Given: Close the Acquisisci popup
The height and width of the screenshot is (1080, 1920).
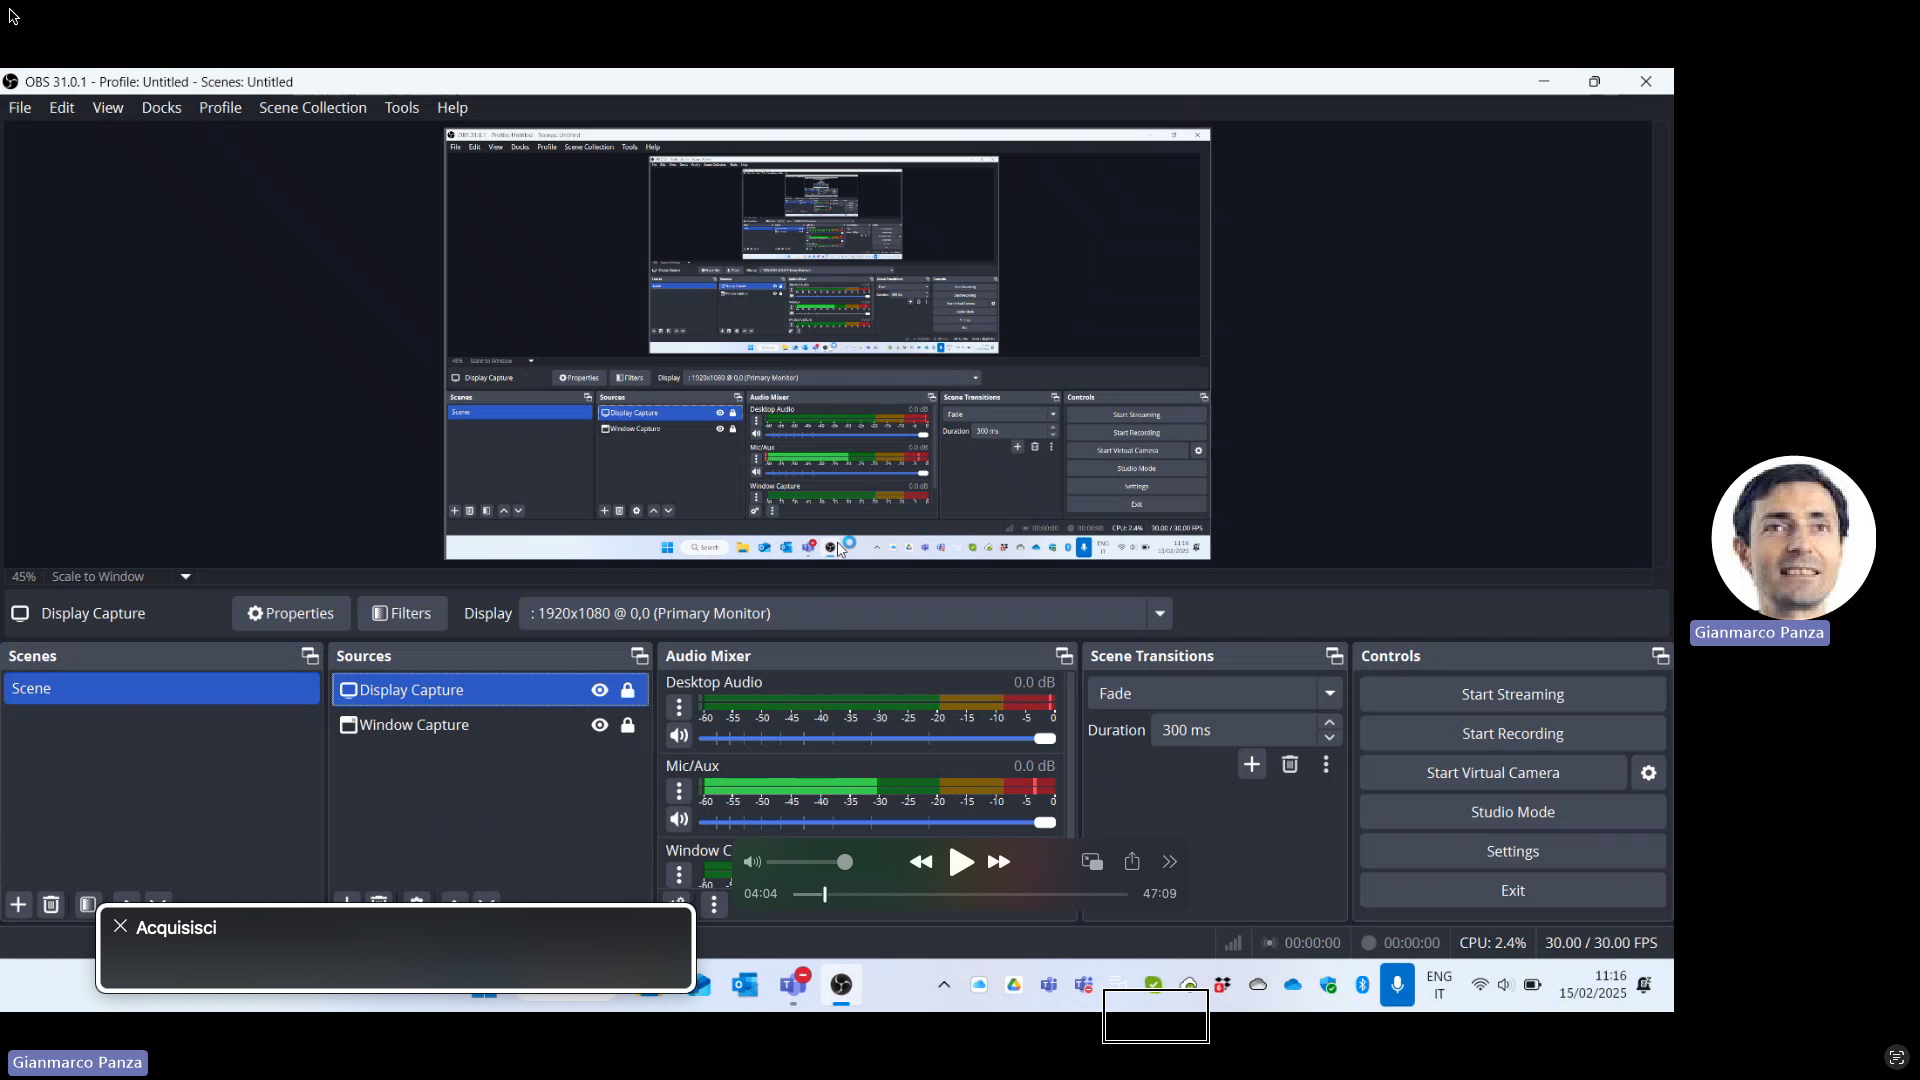Looking at the screenshot, I should tap(120, 927).
